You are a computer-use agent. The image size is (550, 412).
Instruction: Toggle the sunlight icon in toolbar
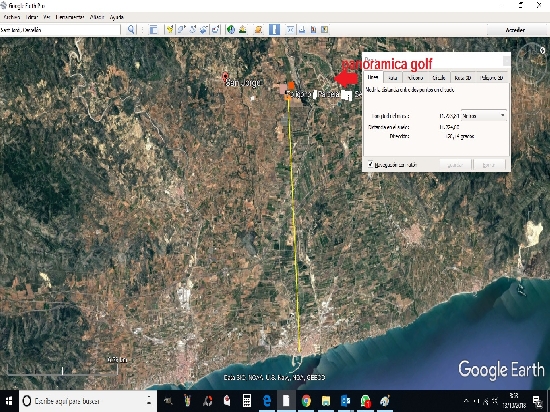(x=242, y=30)
